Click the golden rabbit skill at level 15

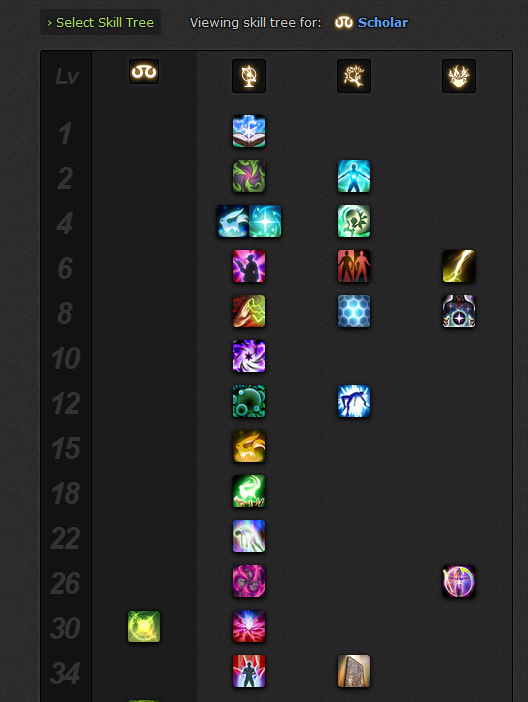coord(249,446)
